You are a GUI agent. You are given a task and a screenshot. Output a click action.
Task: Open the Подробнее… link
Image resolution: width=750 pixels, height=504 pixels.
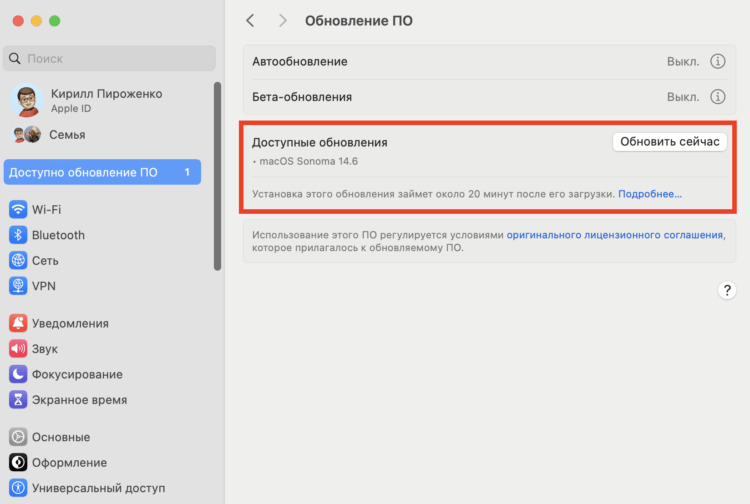[x=650, y=194]
